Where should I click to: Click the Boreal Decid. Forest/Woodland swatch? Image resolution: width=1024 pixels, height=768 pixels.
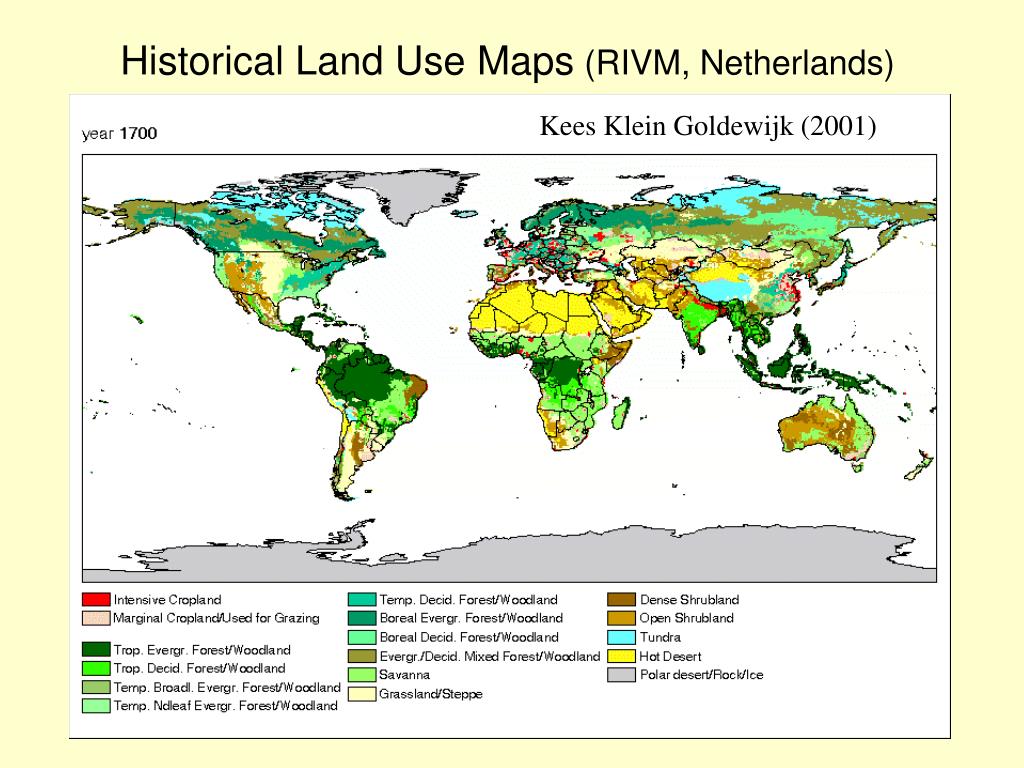click(x=362, y=637)
